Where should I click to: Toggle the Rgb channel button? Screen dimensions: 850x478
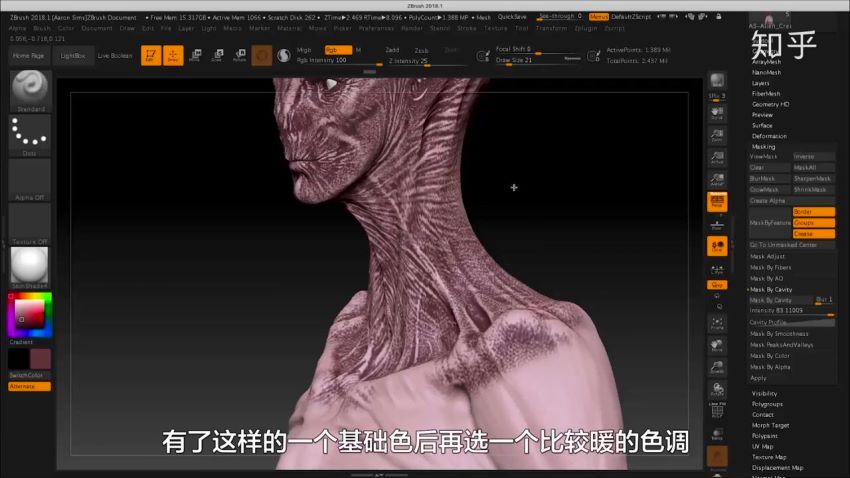click(x=338, y=50)
